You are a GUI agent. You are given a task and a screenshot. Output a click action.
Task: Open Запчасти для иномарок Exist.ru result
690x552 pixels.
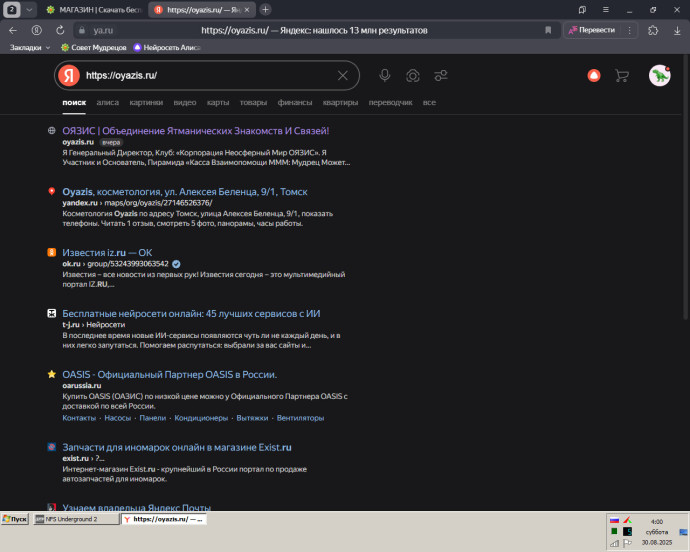pos(177,447)
